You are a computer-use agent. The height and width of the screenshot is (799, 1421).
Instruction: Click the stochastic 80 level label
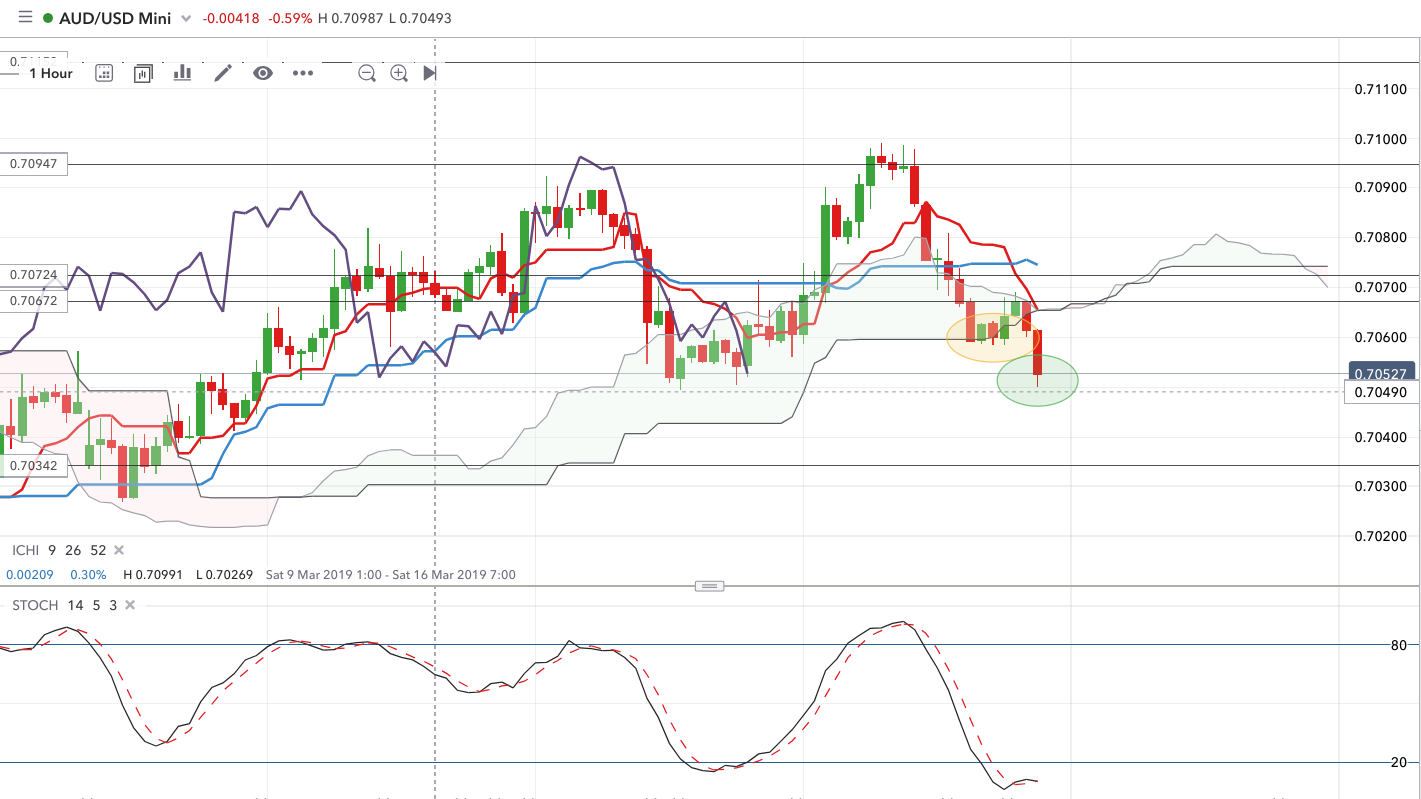pos(1398,645)
